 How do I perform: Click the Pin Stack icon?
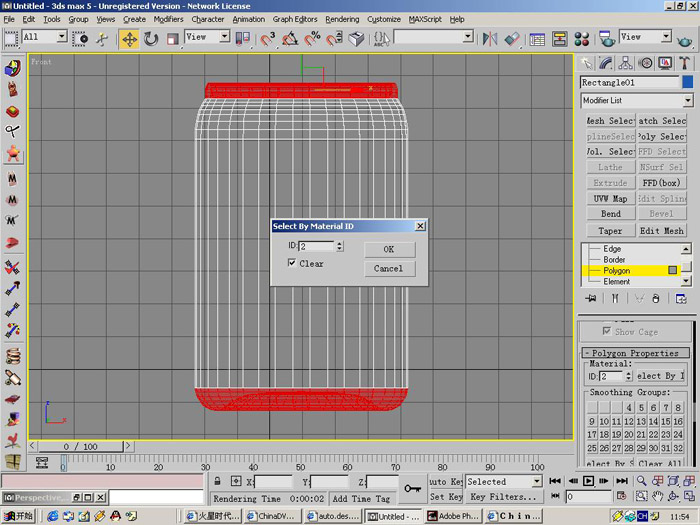[x=591, y=298]
